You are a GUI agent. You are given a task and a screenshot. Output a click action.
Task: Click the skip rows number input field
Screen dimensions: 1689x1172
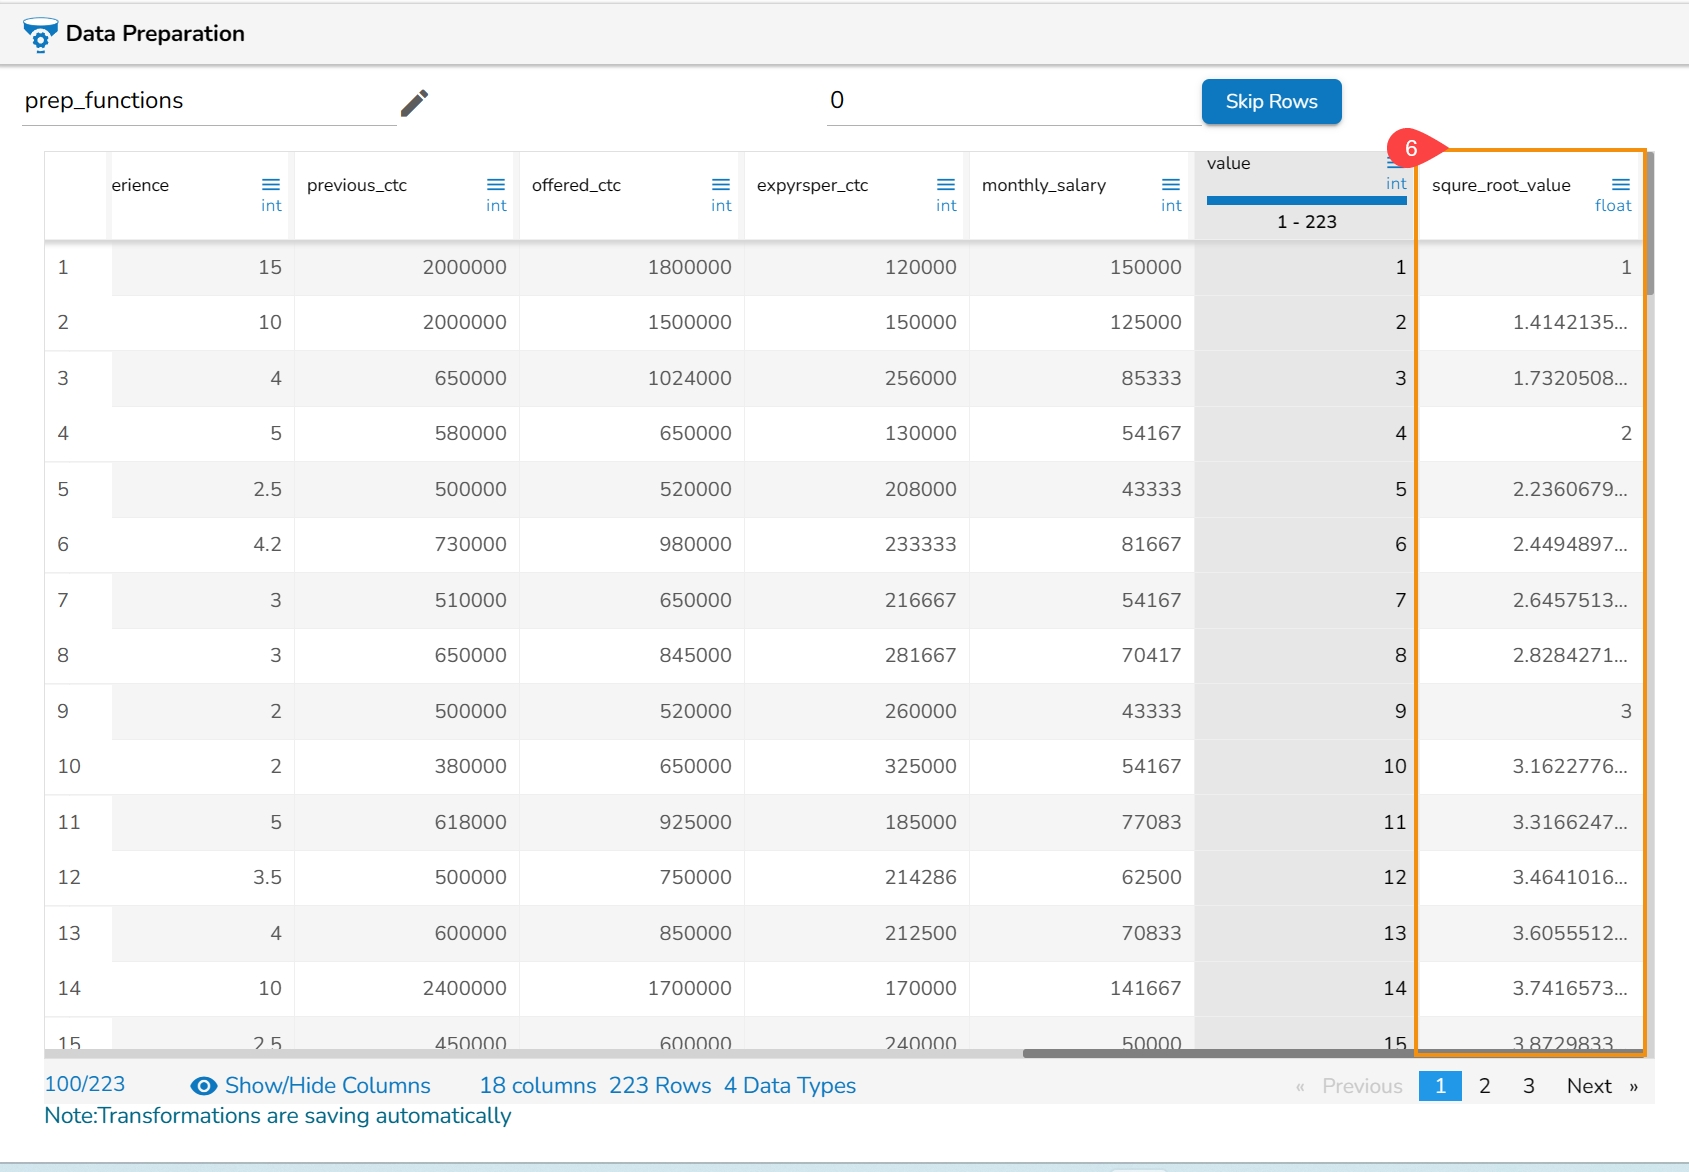[x=1012, y=101]
